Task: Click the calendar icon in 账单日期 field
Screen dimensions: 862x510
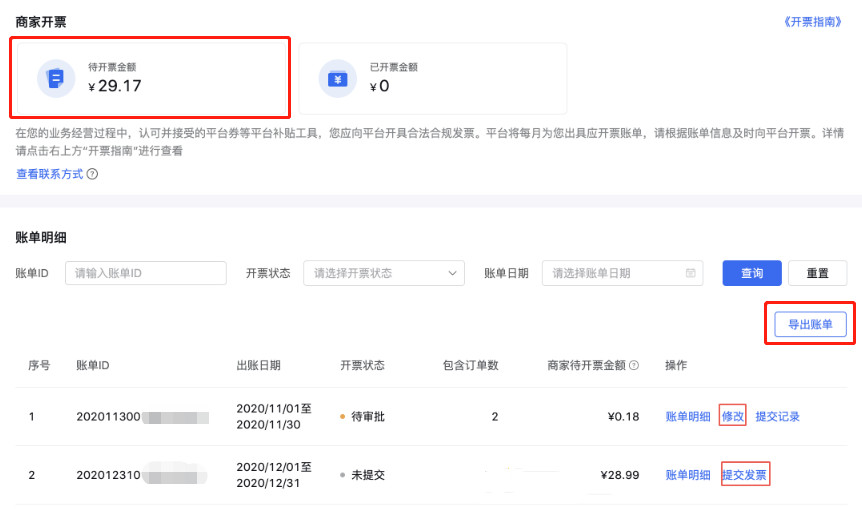Action: 690,273
